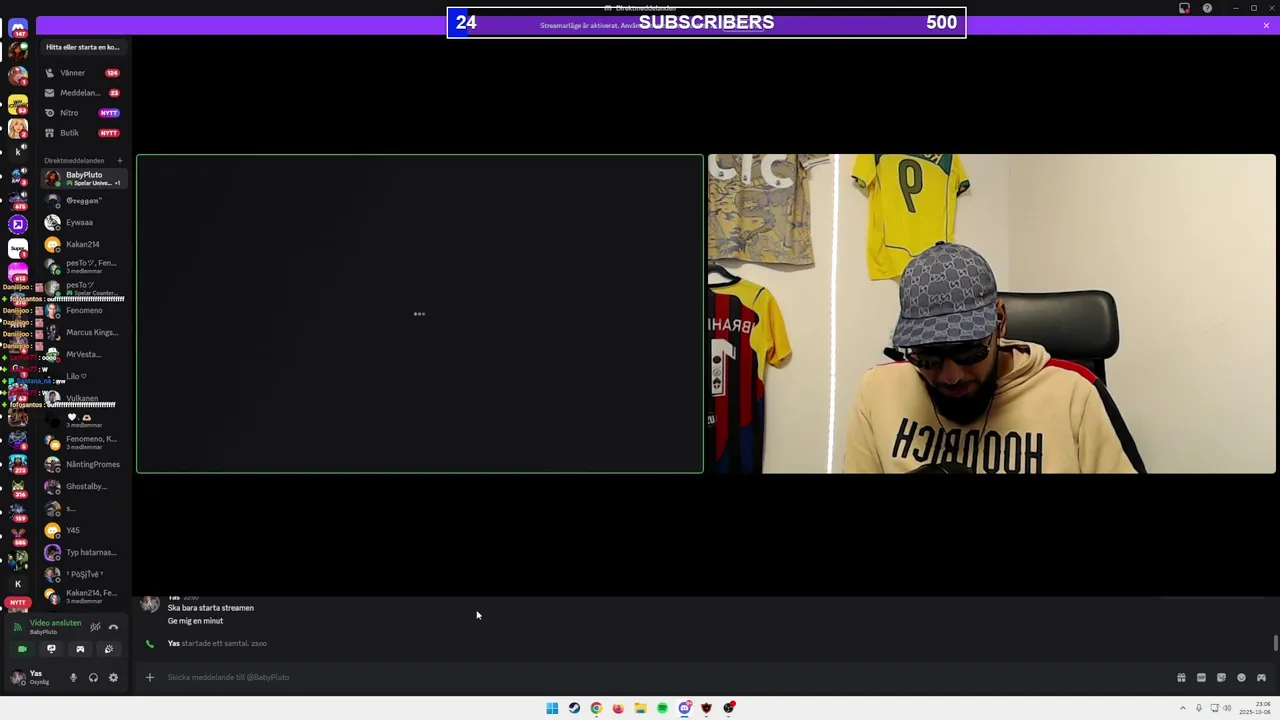Mute microphone in user panel

73,678
